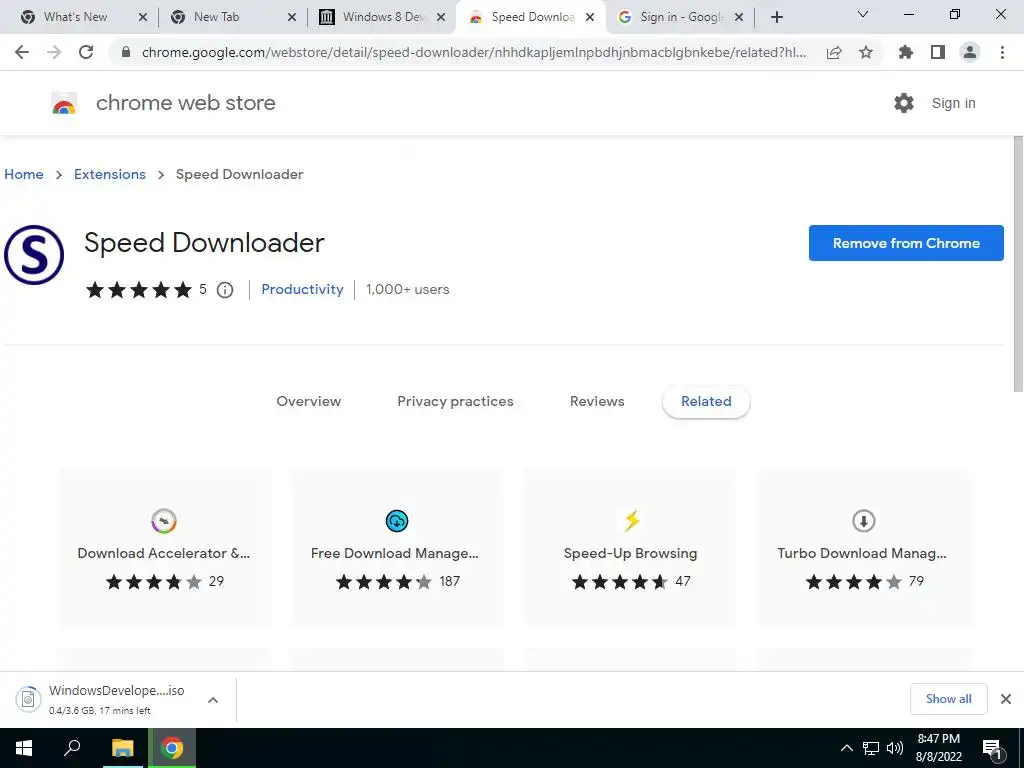This screenshot has height=768, width=1024.
Task: Click the Download Accelerator extension icon
Action: click(164, 521)
